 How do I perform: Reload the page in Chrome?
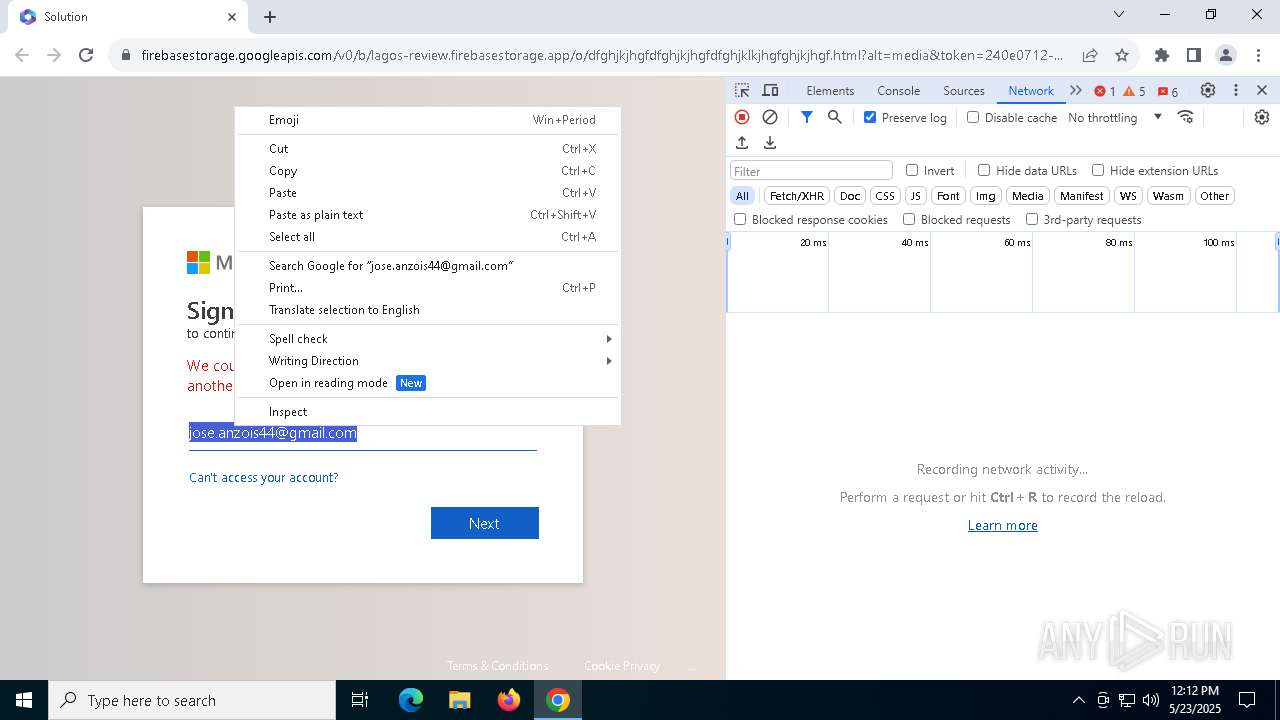tap(86, 55)
